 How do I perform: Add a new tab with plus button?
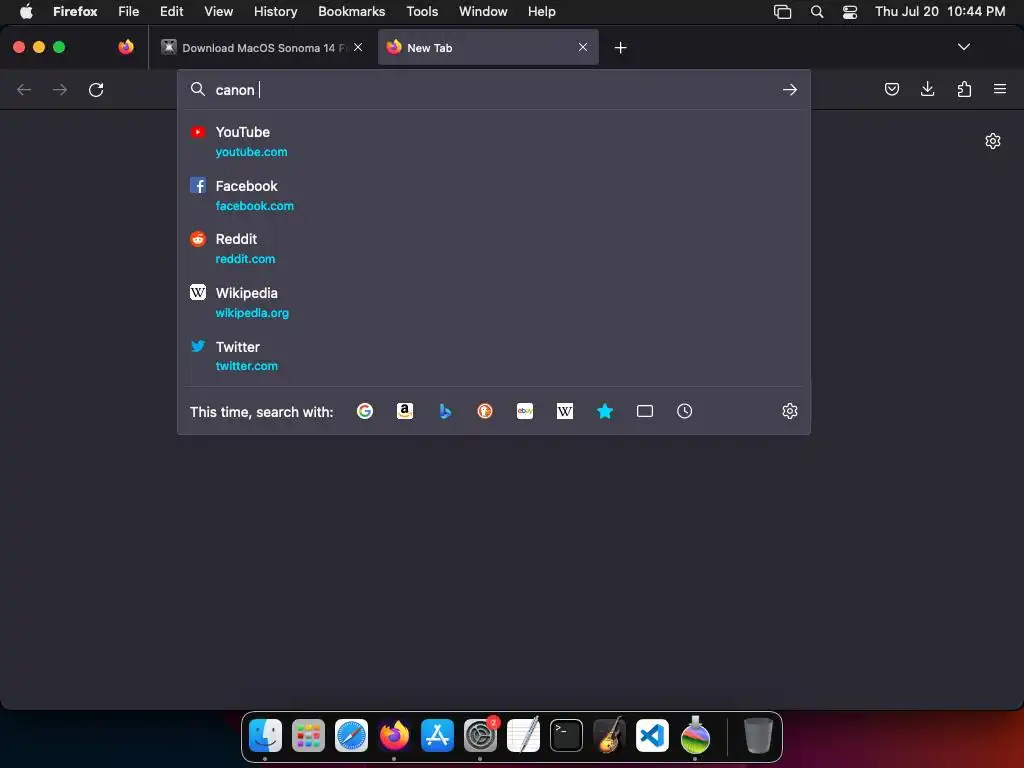click(620, 48)
